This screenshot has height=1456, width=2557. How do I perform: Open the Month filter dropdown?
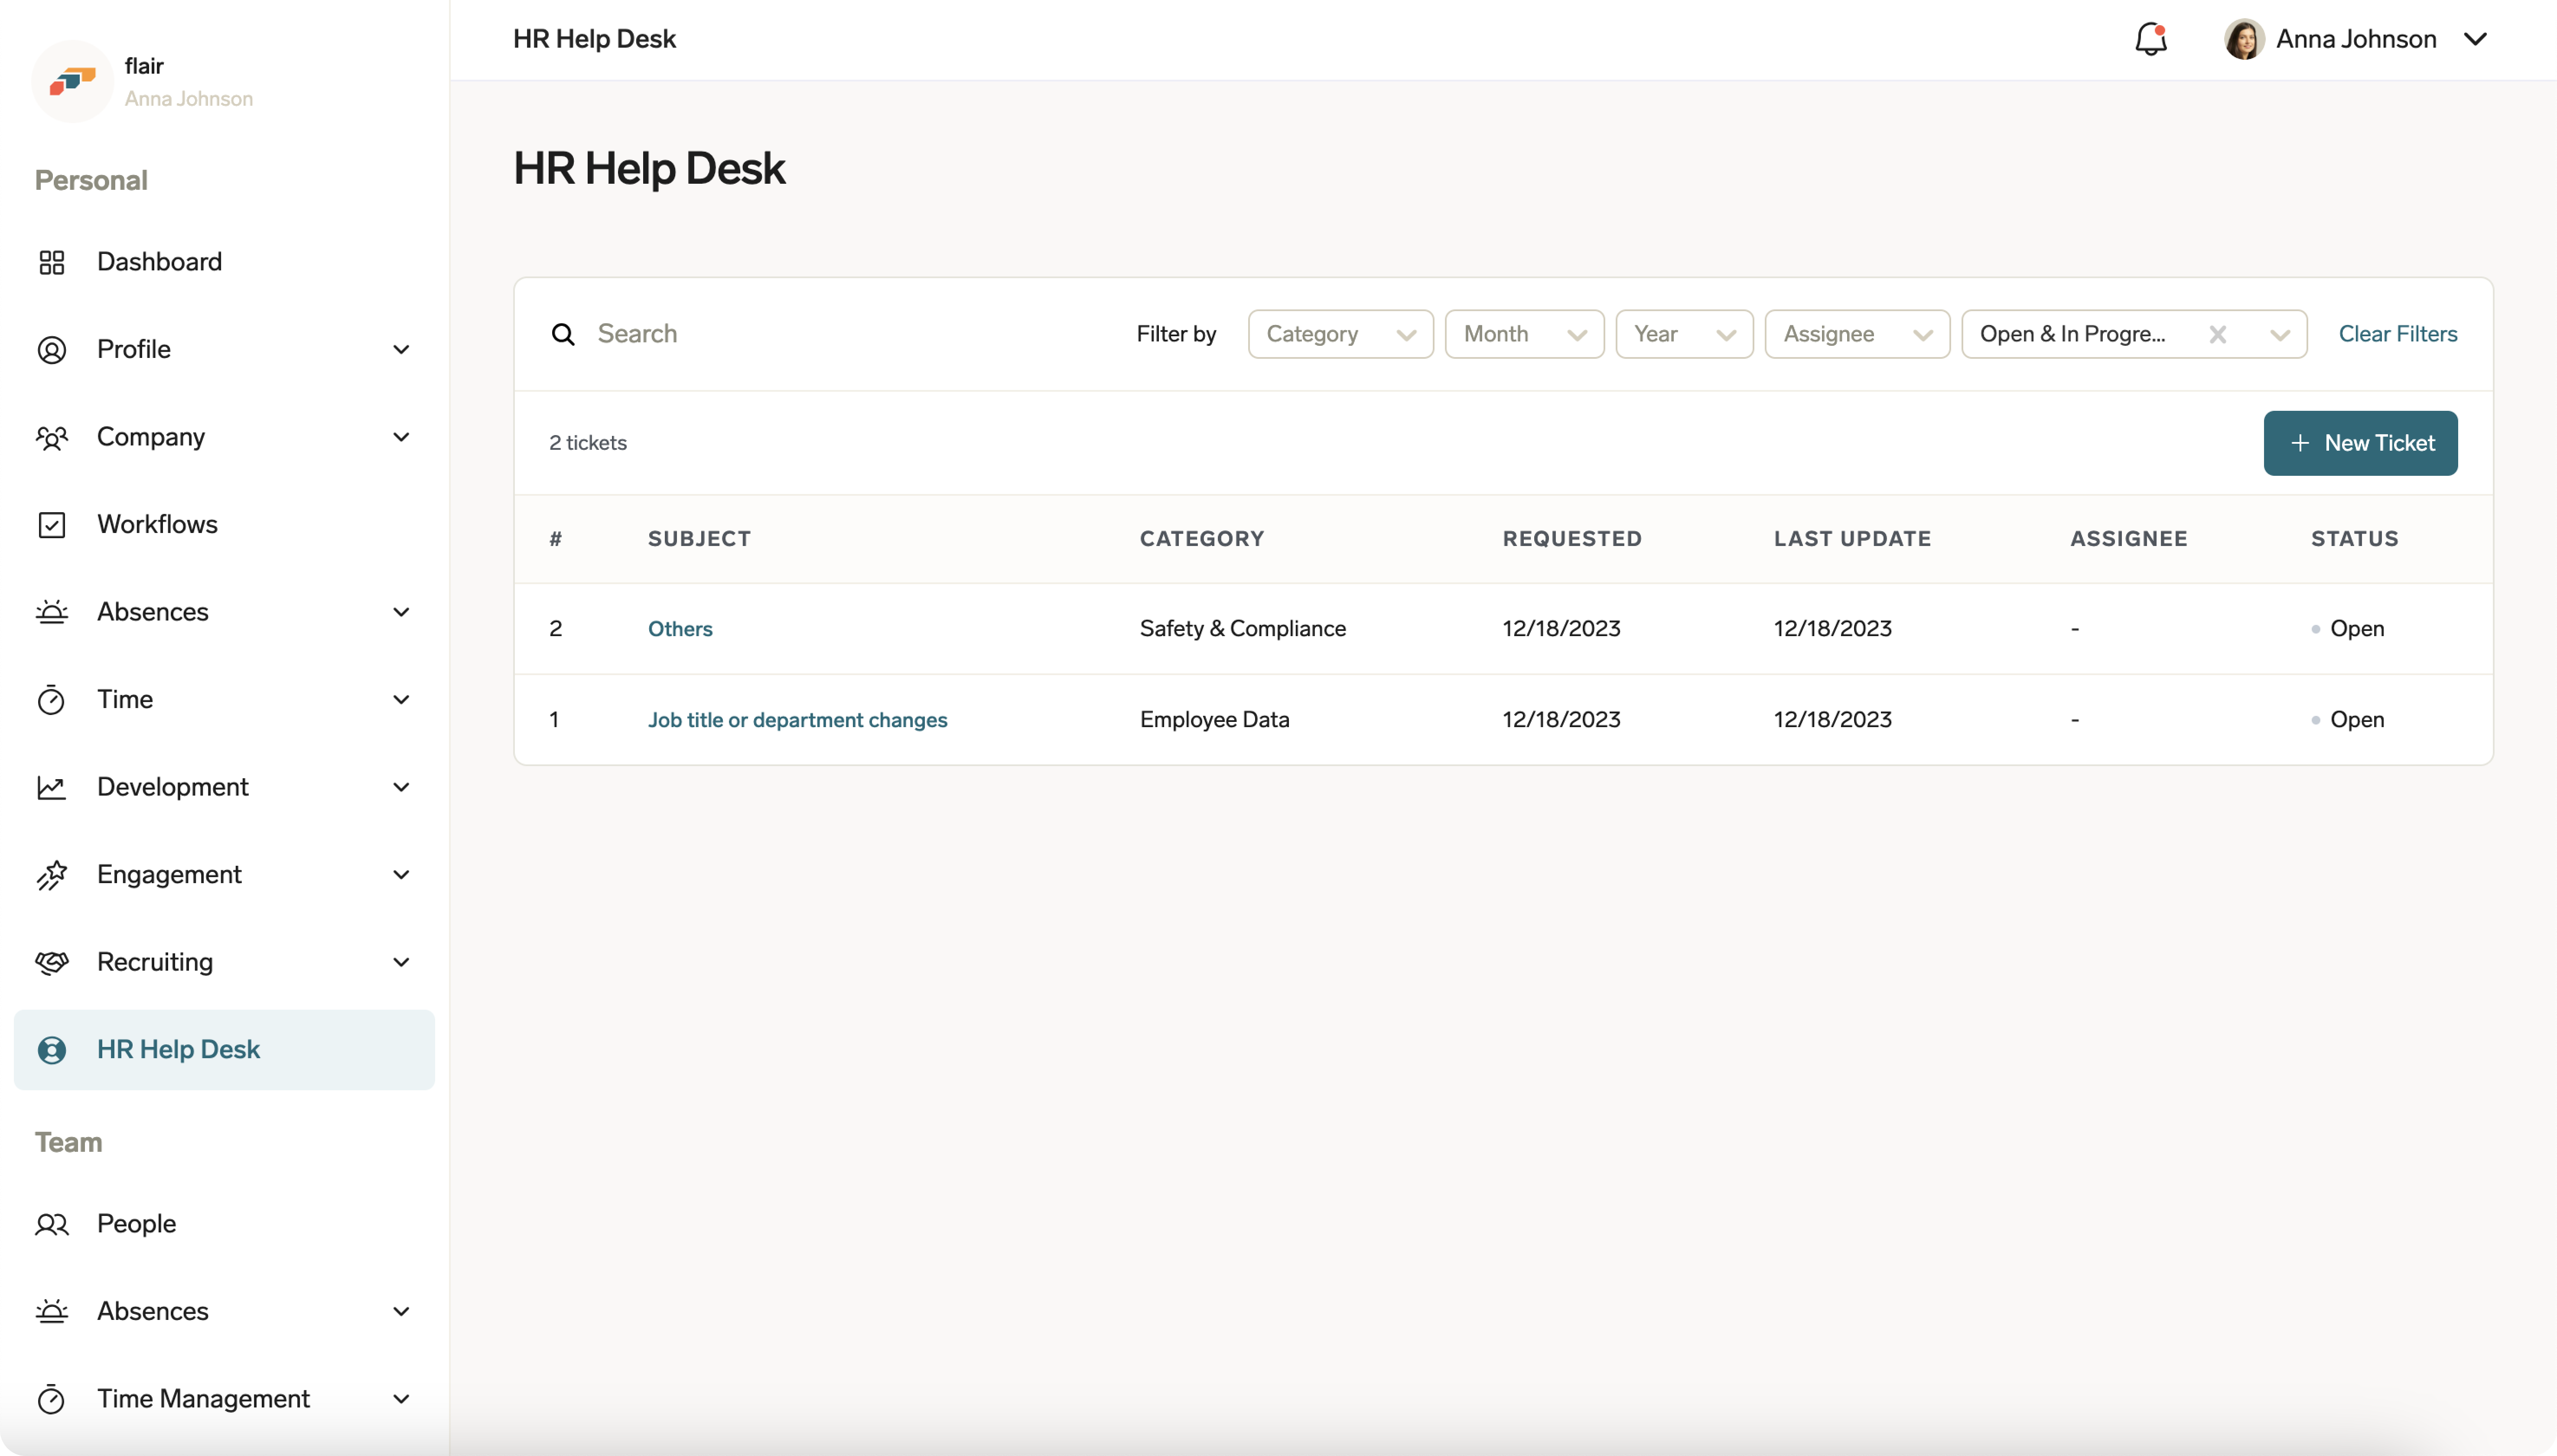pyautogui.click(x=1523, y=334)
